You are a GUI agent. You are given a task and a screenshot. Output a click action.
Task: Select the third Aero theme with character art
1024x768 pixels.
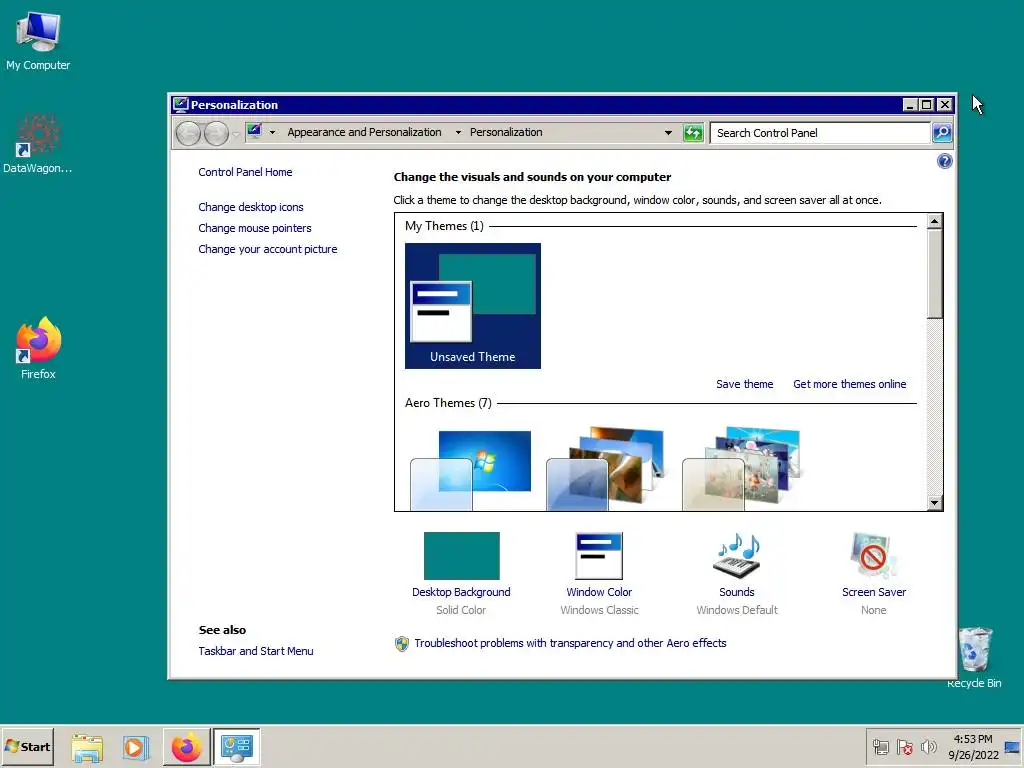742,469
